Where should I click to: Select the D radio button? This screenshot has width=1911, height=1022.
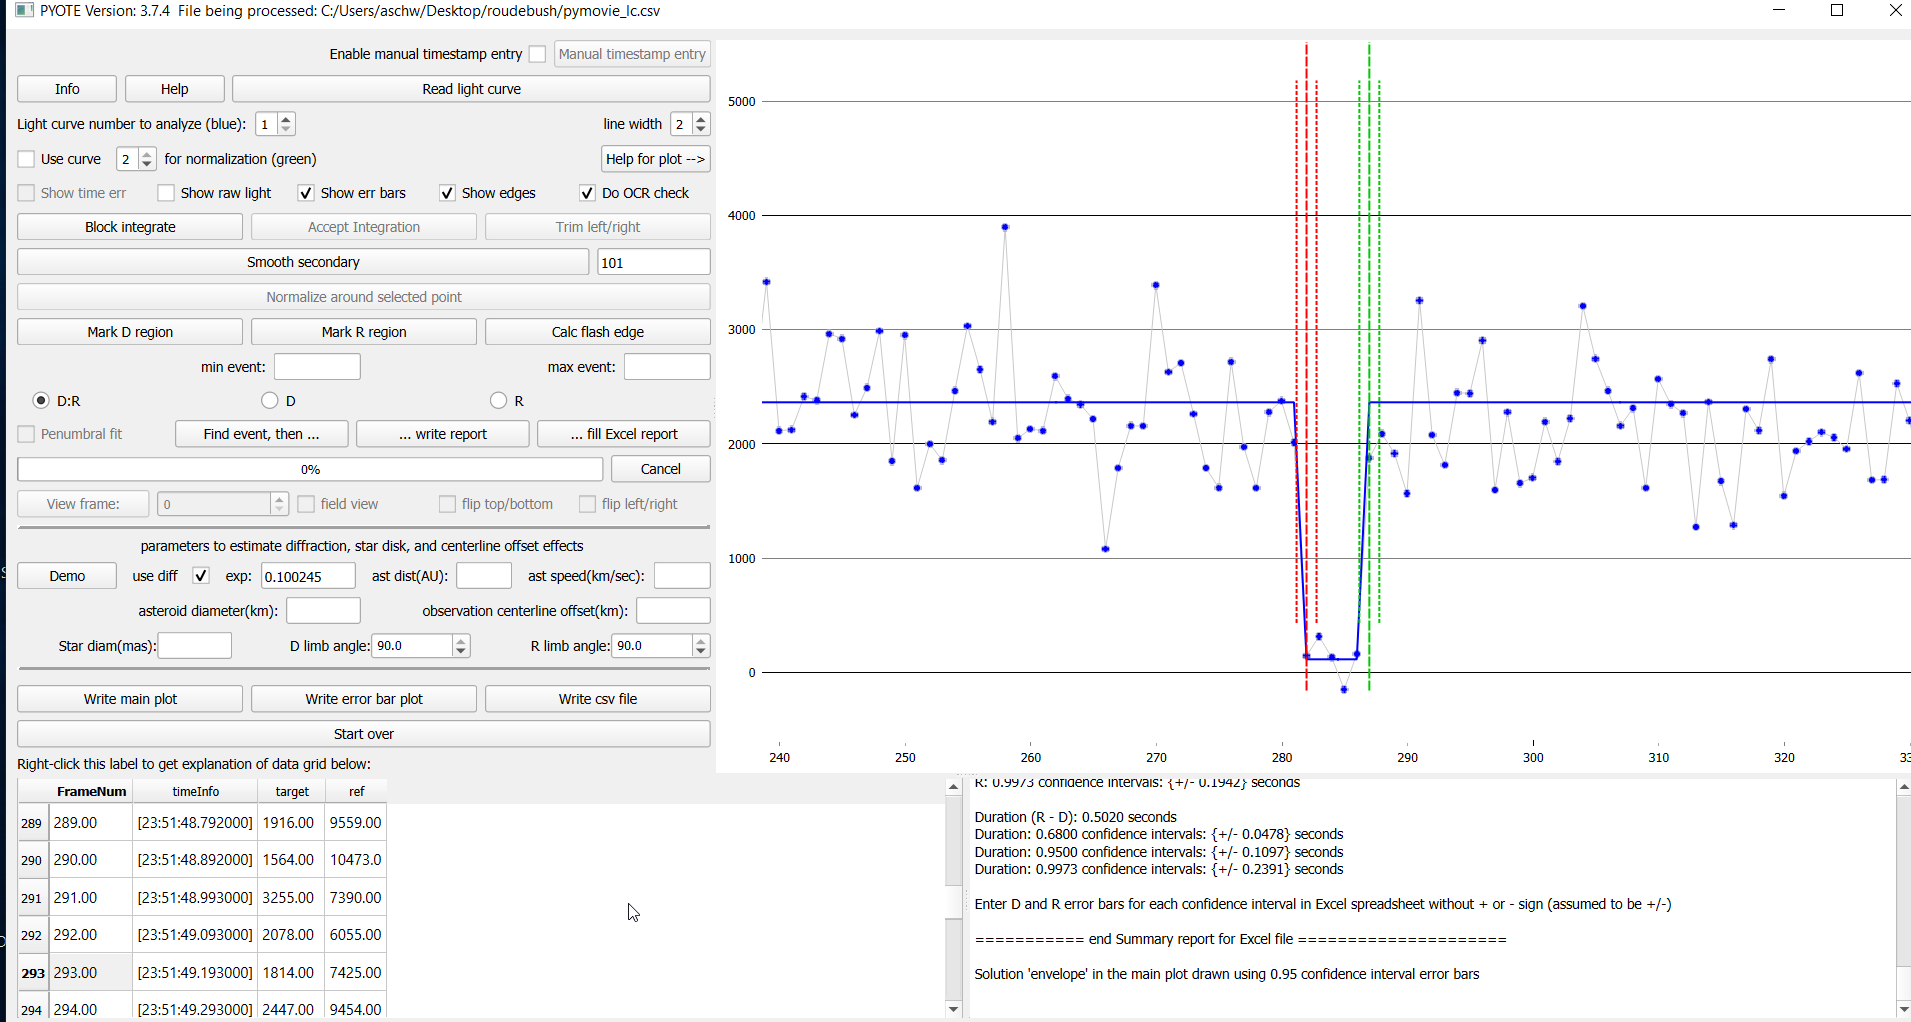pyautogui.click(x=270, y=400)
